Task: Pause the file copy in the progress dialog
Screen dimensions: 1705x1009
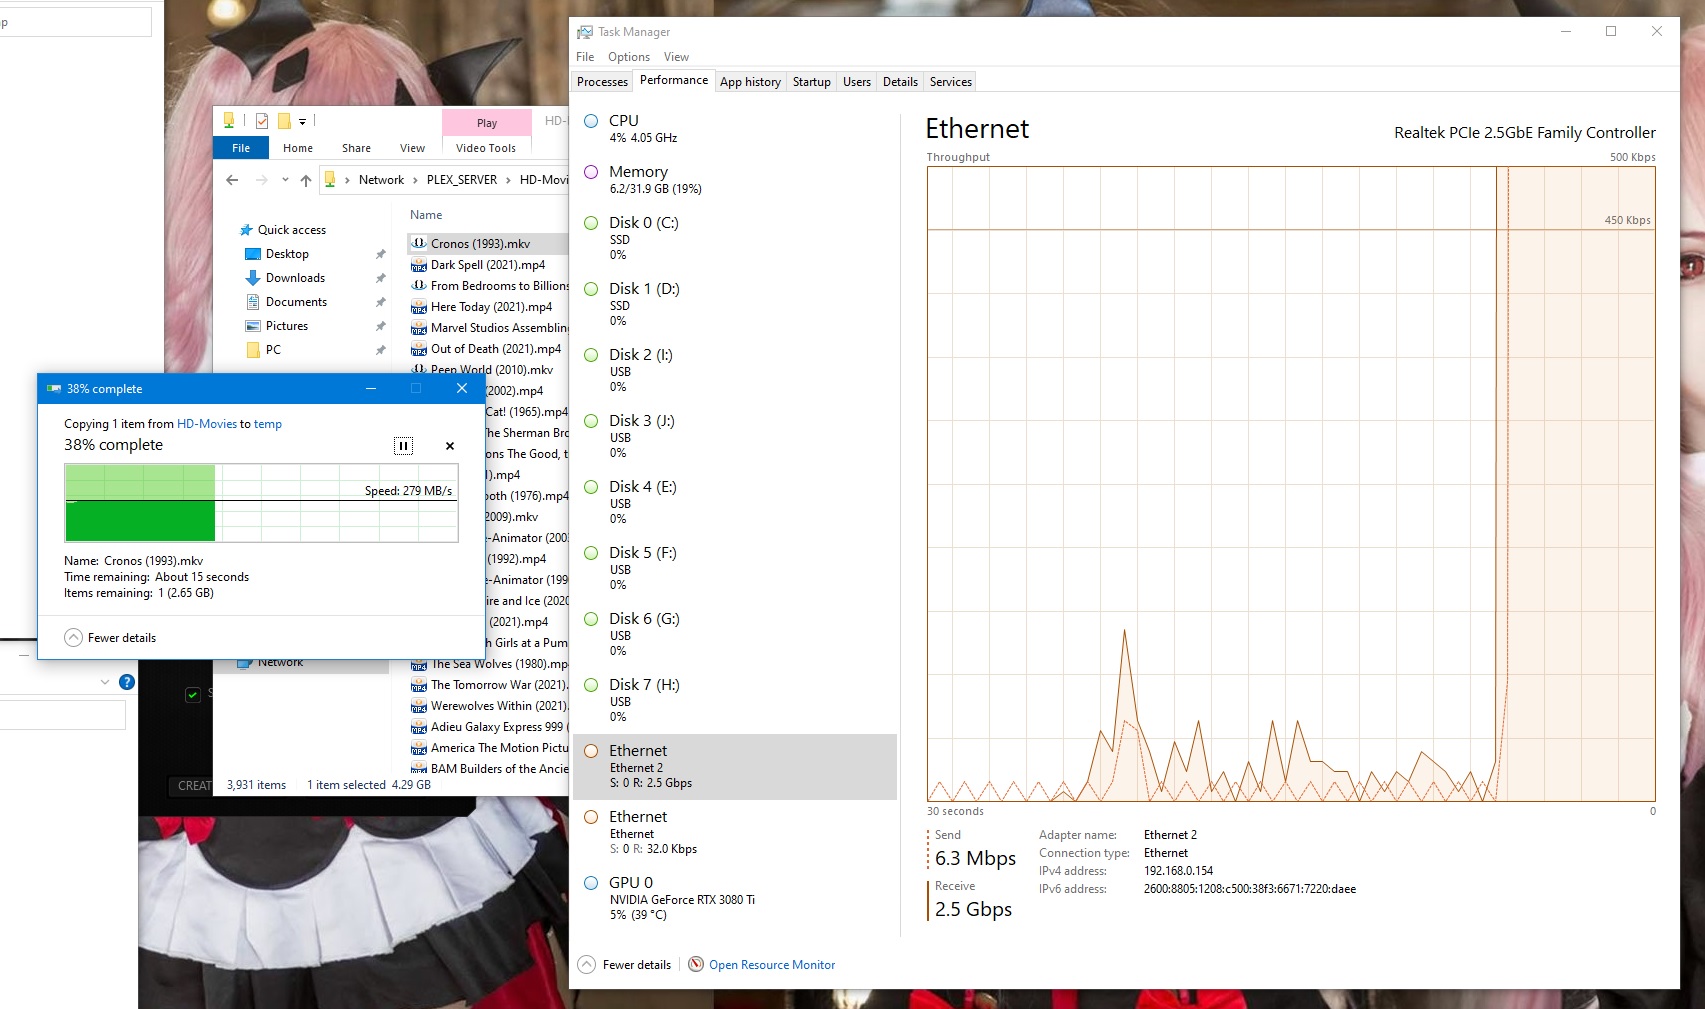Action: 403,446
